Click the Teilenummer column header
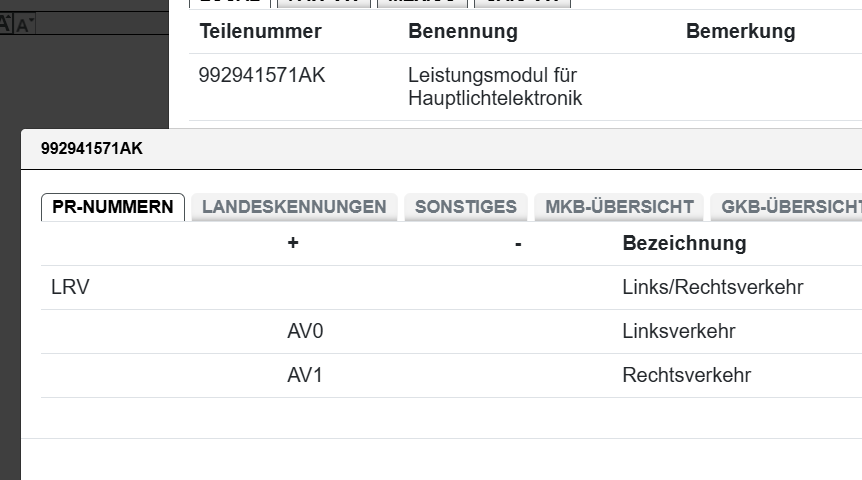The height and width of the screenshot is (480, 862). [260, 31]
